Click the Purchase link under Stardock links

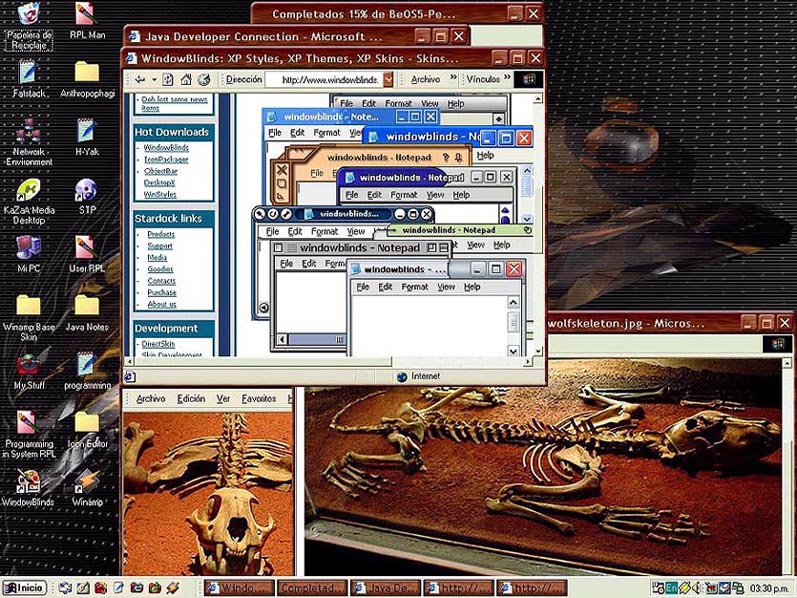161,293
